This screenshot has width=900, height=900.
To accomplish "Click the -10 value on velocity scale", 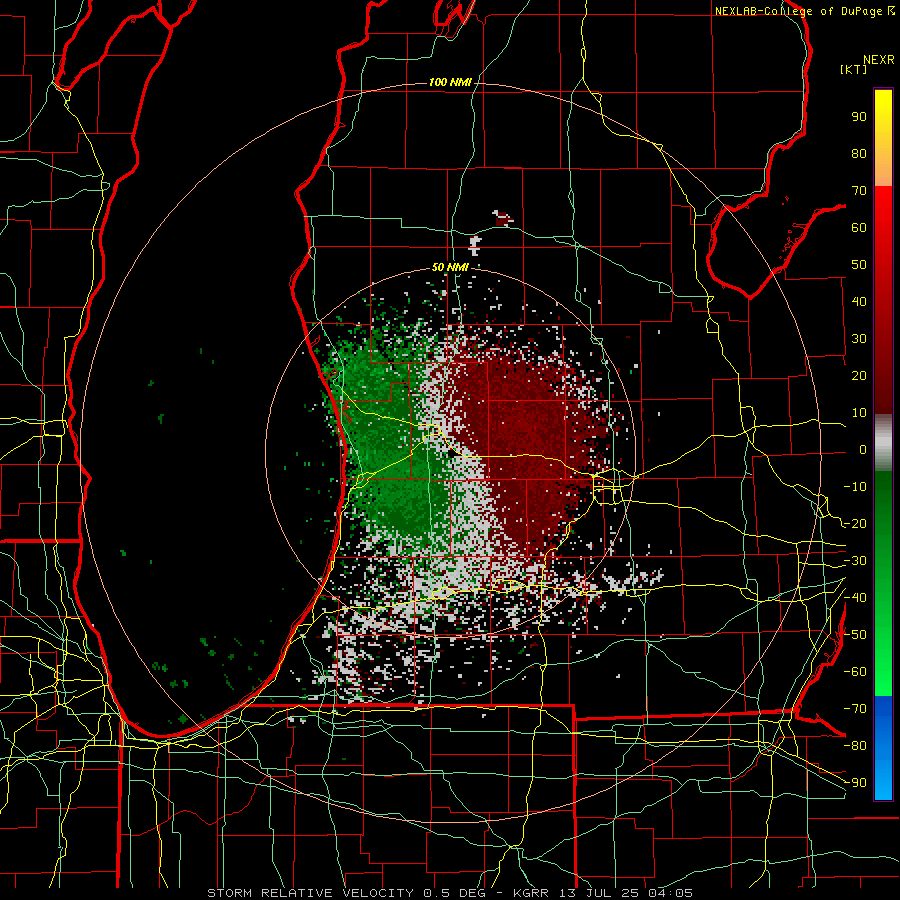I will (x=855, y=487).
